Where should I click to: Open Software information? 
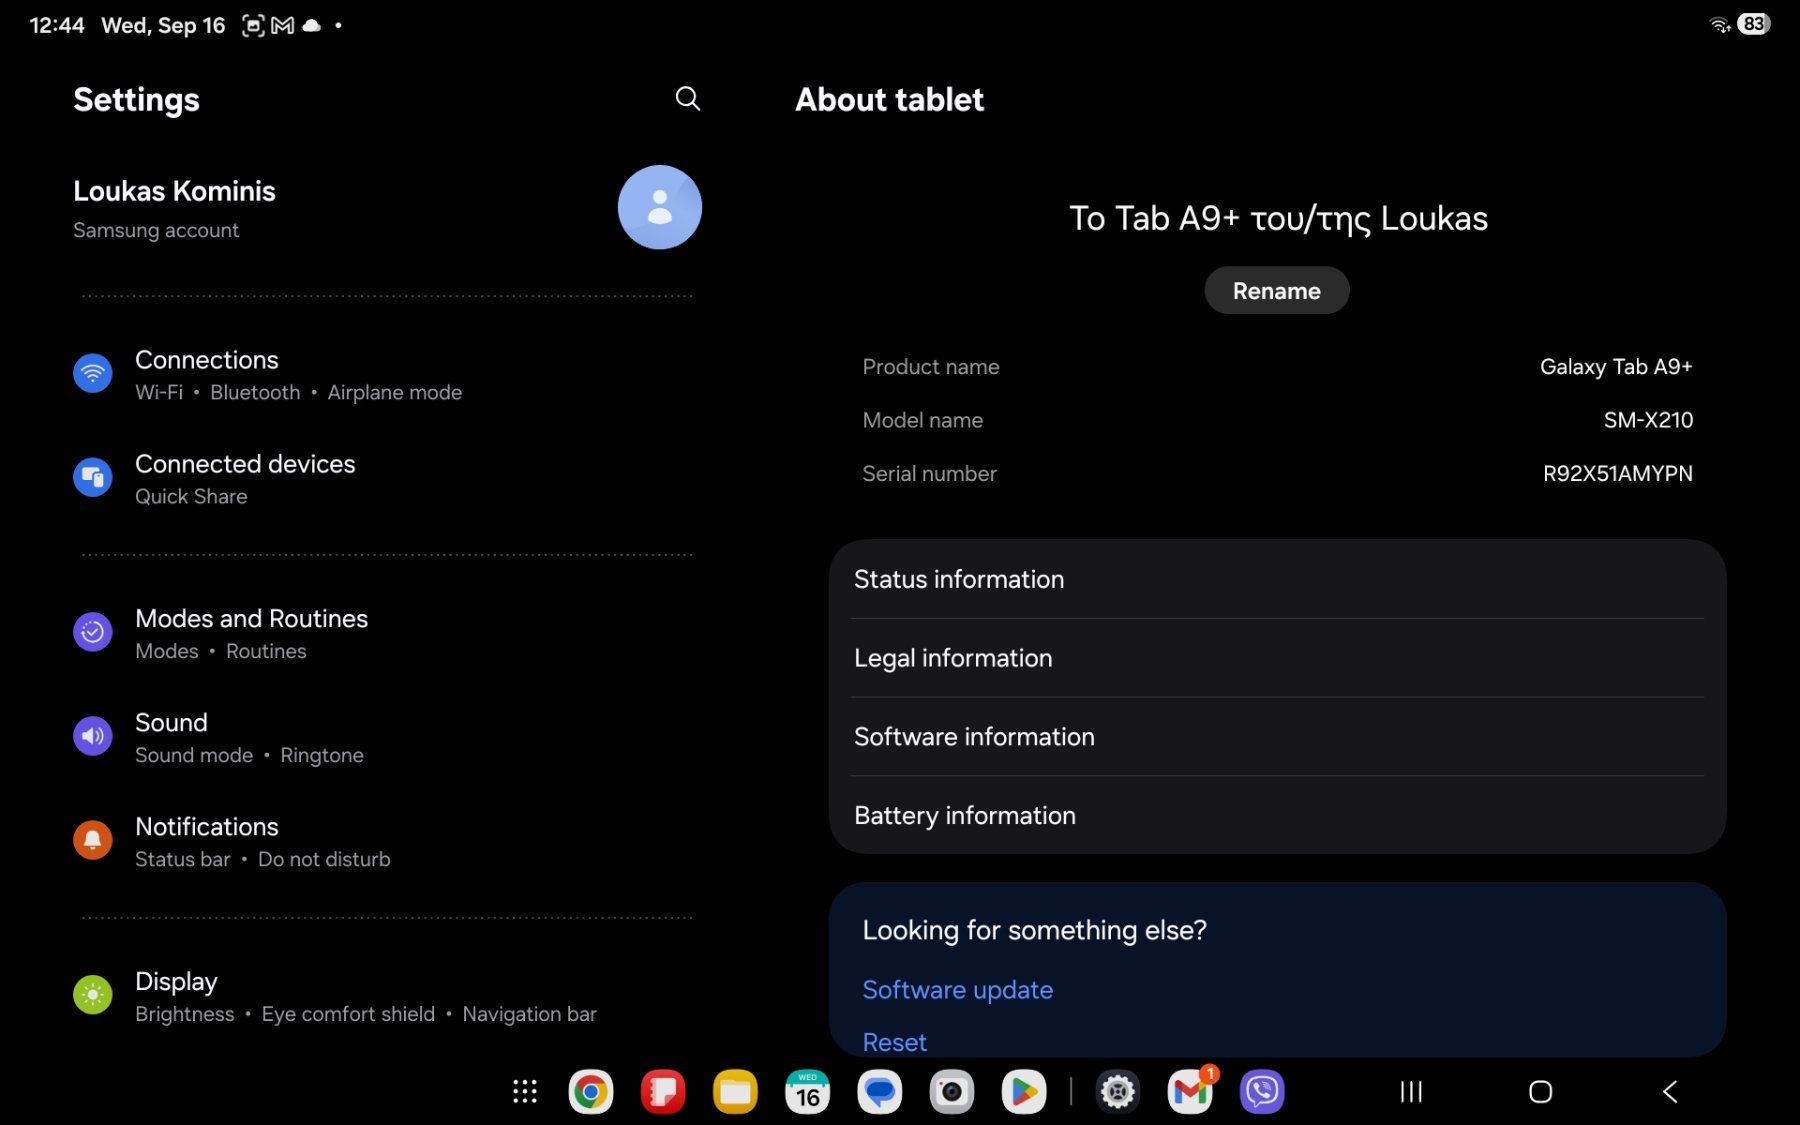tap(1277, 737)
